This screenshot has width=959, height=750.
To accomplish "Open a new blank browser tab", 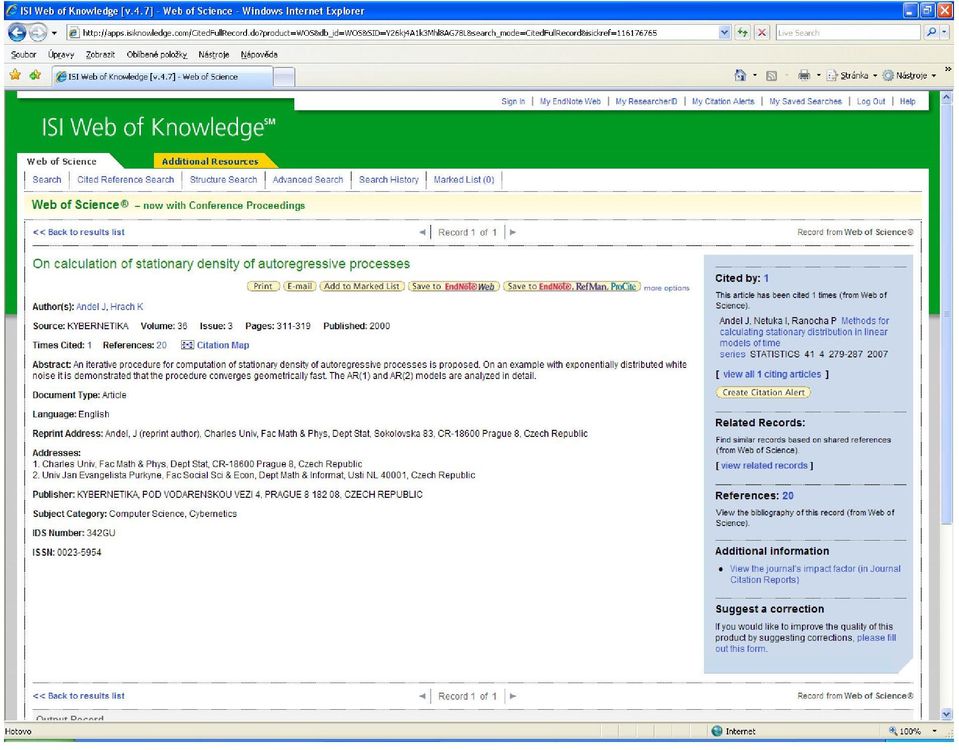I will point(284,76).
